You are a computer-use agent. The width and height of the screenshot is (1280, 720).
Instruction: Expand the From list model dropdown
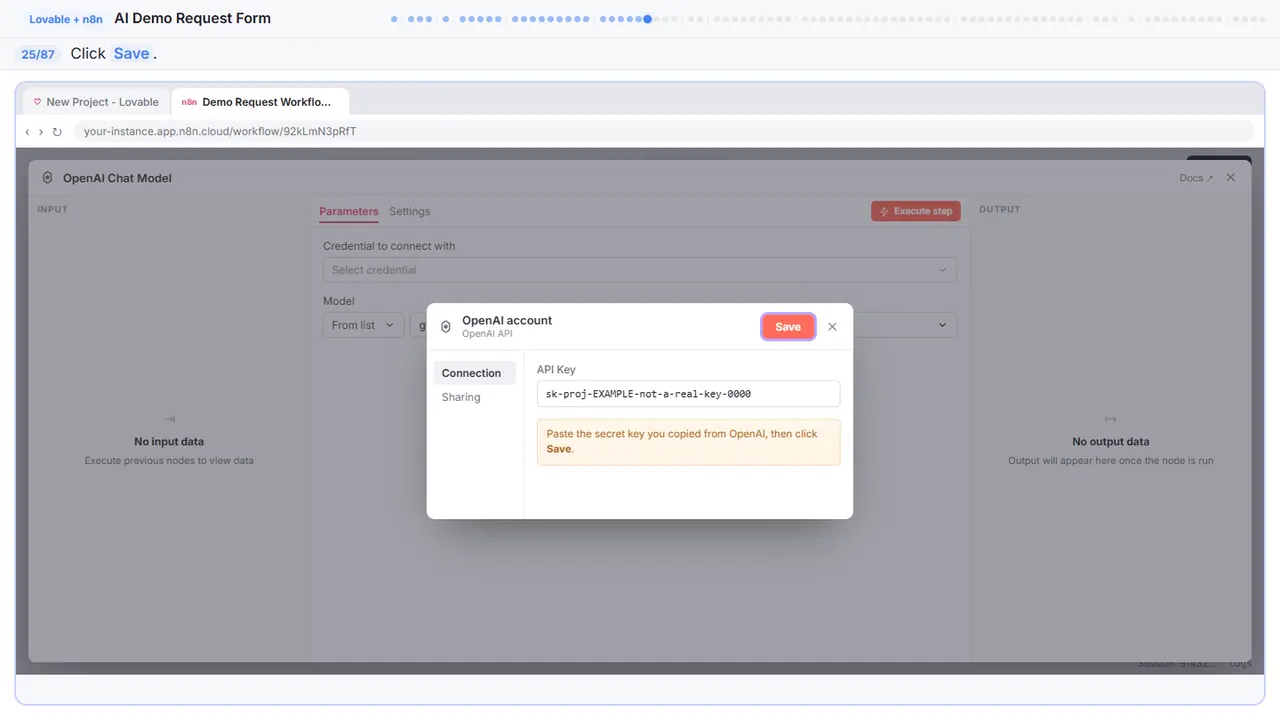click(x=363, y=325)
